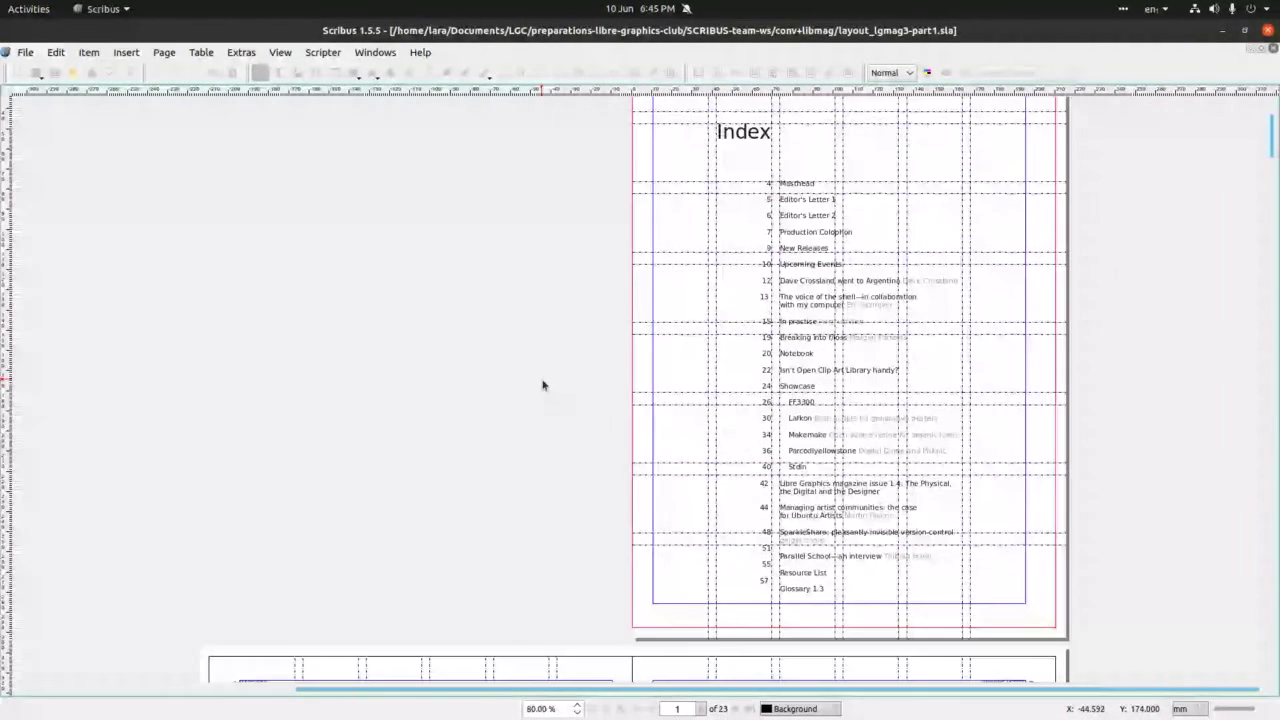Open the Normal preview mode dropdown
1280x720 pixels.
tap(891, 72)
